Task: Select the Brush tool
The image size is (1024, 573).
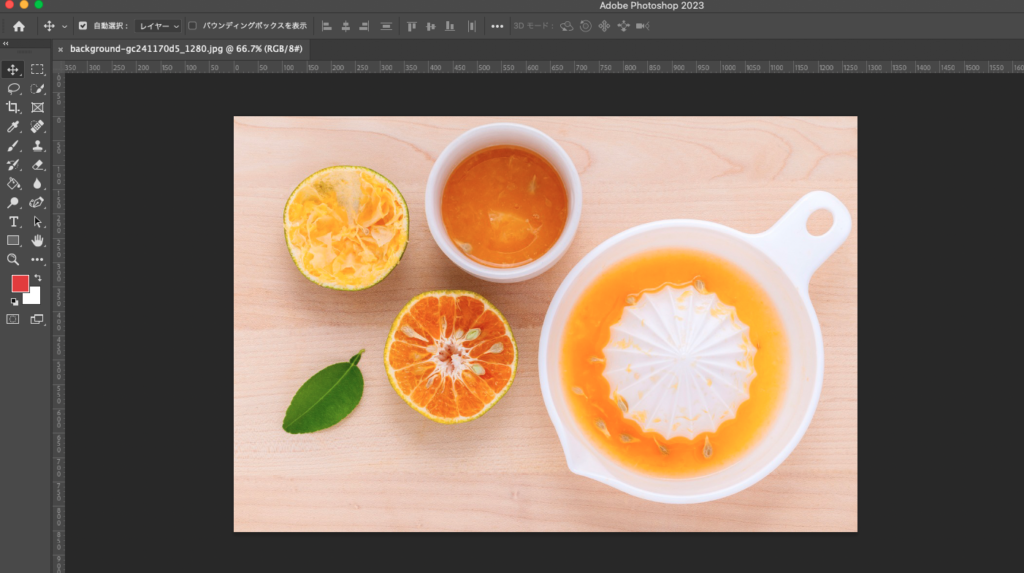Action: pyautogui.click(x=13, y=146)
